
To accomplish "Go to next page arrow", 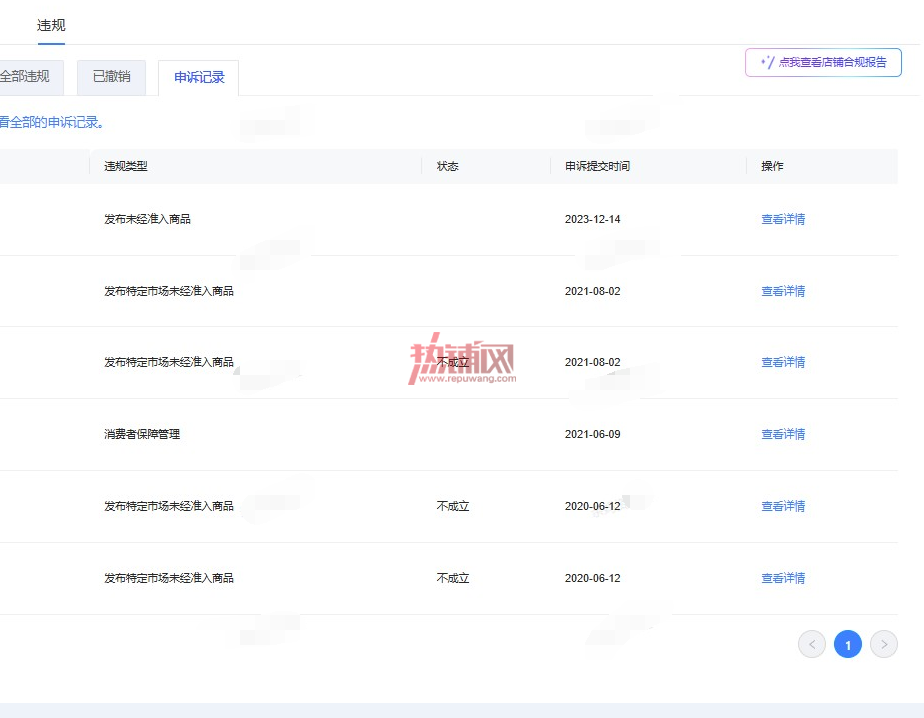I will [x=883, y=644].
